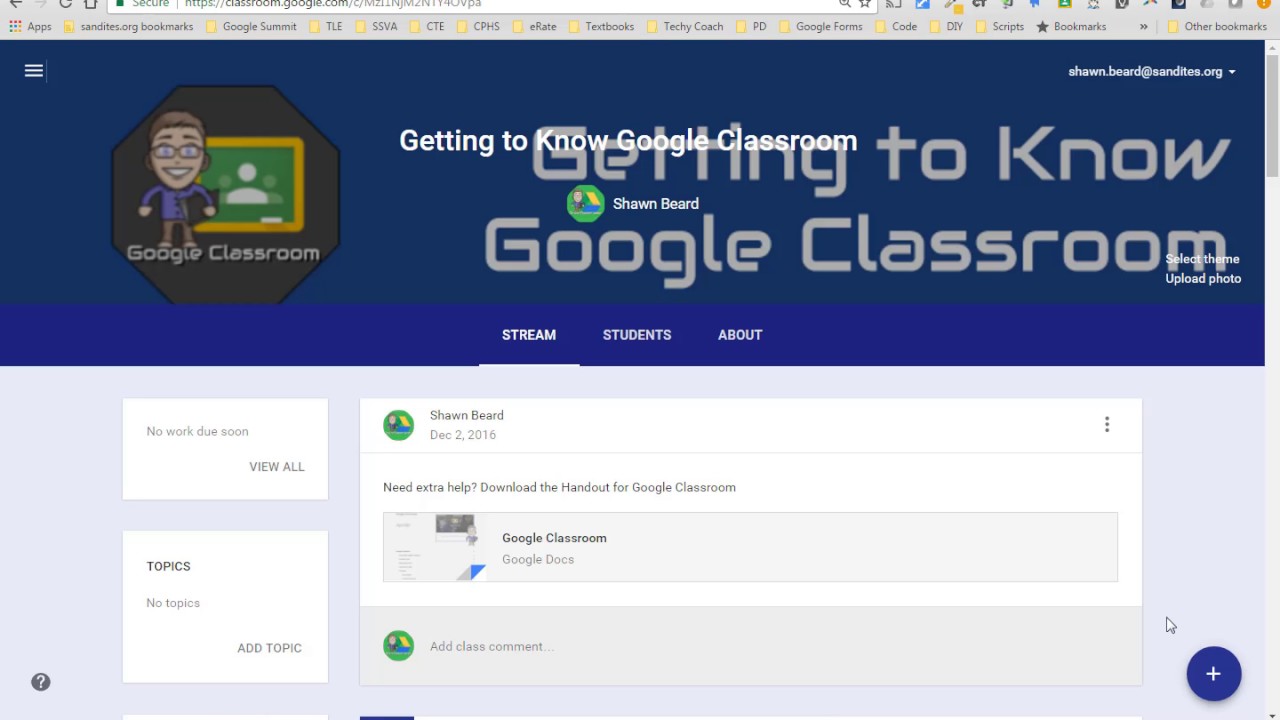The width and height of the screenshot is (1280, 720).
Task: Open the CPHS bookmarks folder
Action: coord(478,27)
